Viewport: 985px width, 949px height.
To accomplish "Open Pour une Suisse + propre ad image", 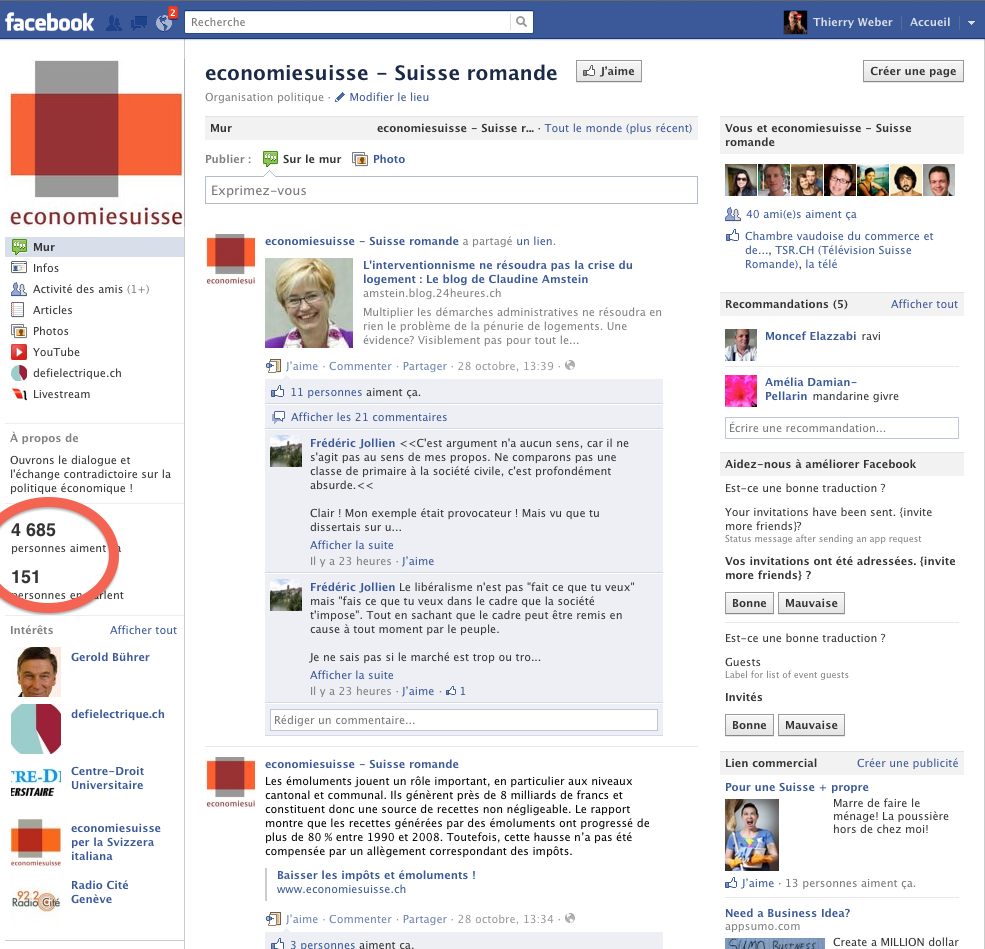I will coord(751,835).
